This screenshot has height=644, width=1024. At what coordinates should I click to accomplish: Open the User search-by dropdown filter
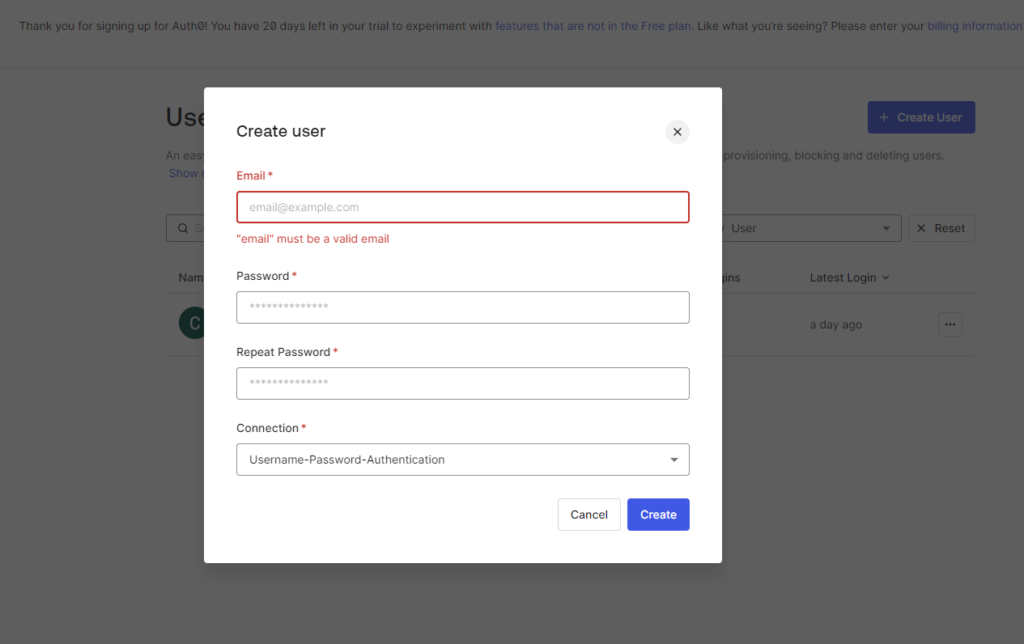pyautogui.click(x=810, y=228)
